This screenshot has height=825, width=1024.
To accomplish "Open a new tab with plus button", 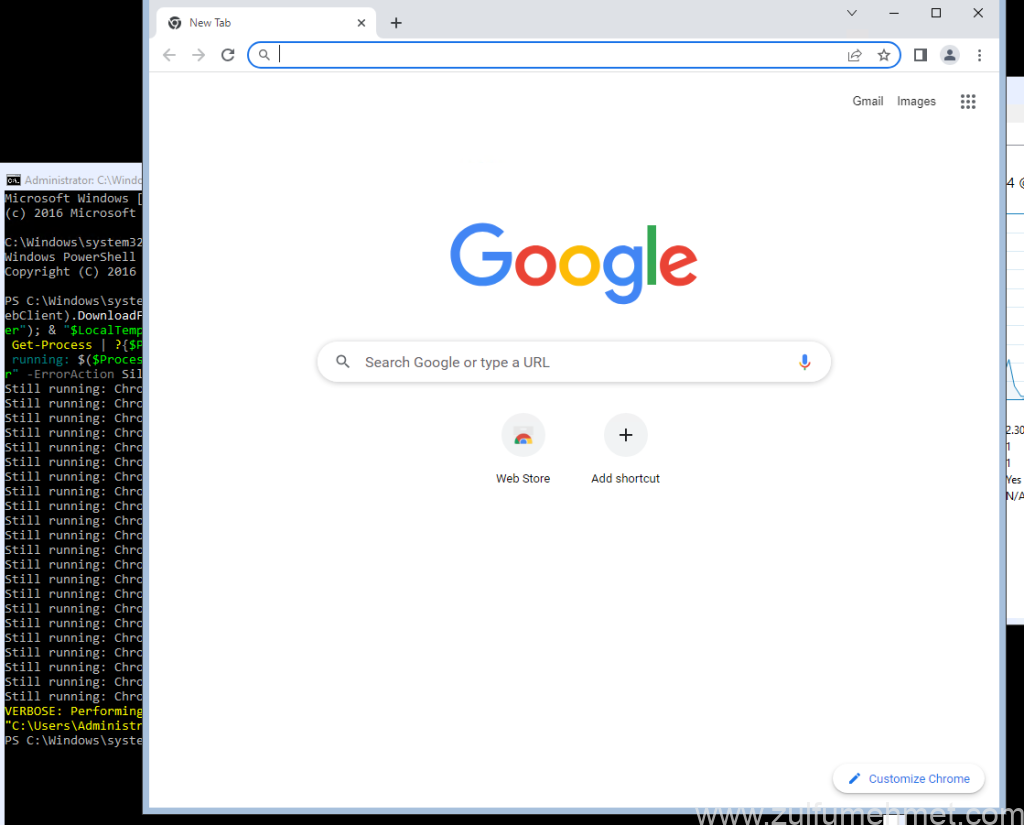I will click(x=396, y=23).
